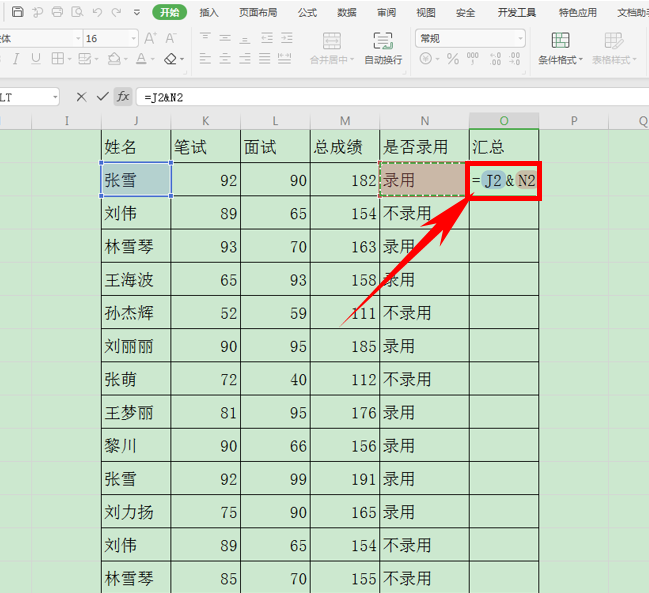Select the cell with total score 191
Image resolution: width=649 pixels, height=593 pixels.
[x=345, y=479]
